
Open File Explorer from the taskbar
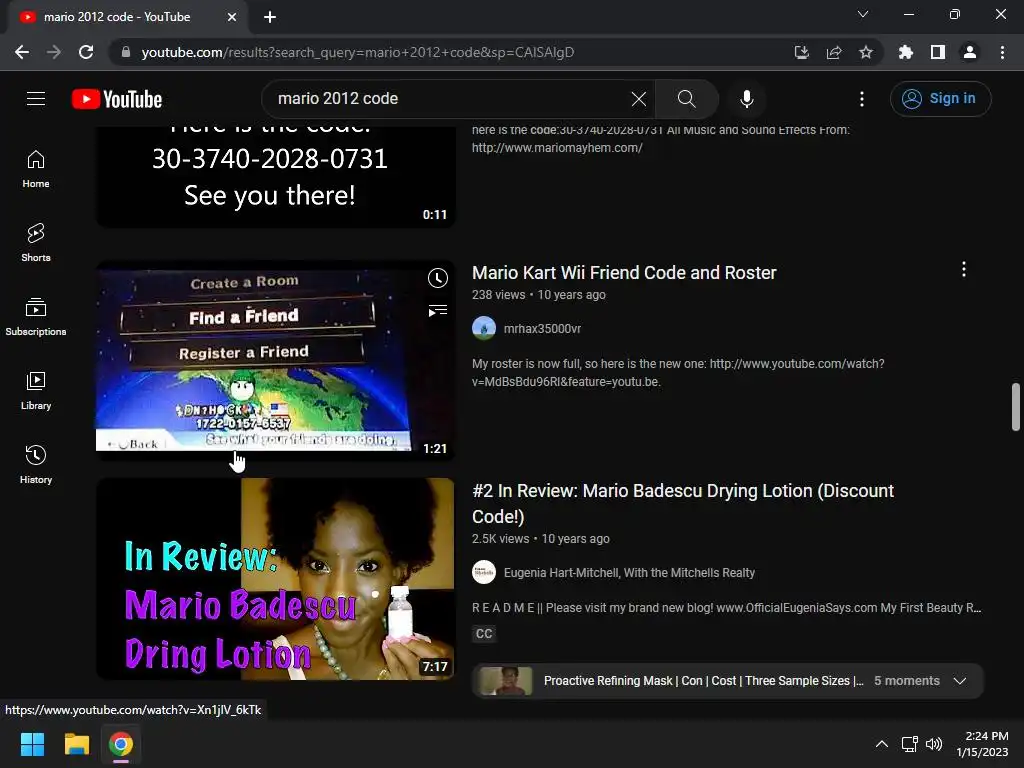76,744
